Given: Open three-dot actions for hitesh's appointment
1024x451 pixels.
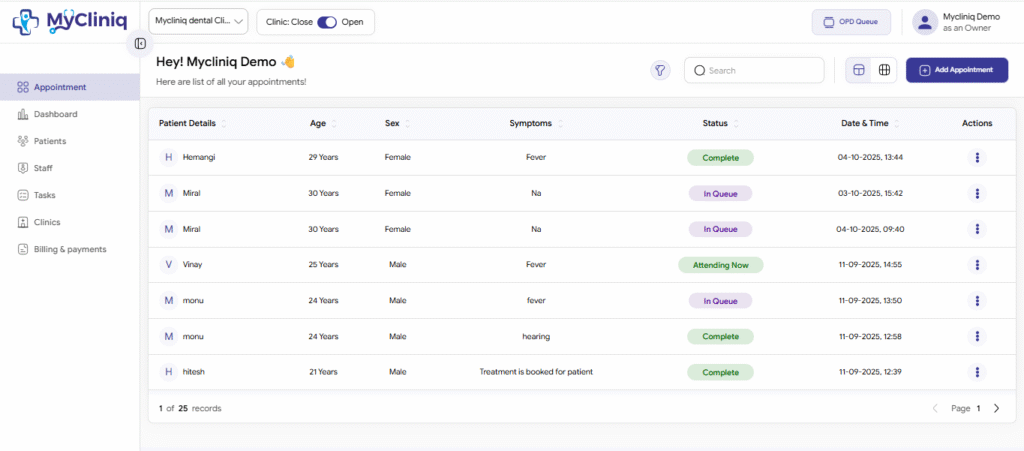Looking at the screenshot, I should 977,372.
